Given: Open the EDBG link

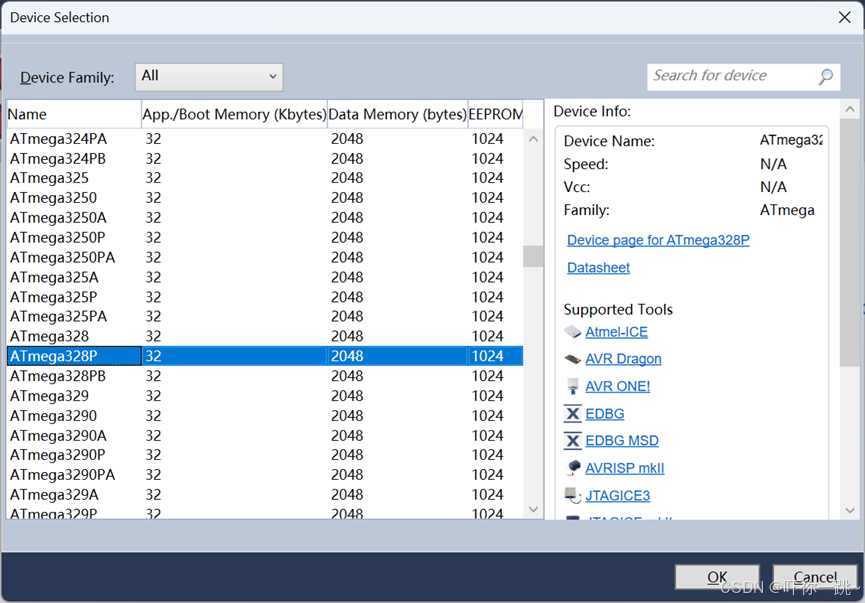Looking at the screenshot, I should (605, 413).
